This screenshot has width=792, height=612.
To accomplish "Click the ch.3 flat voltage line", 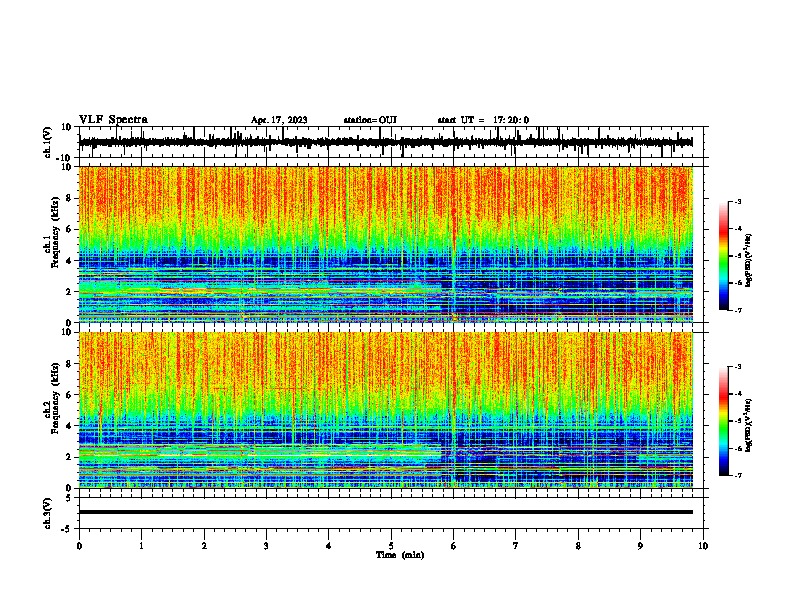I will (x=385, y=512).
